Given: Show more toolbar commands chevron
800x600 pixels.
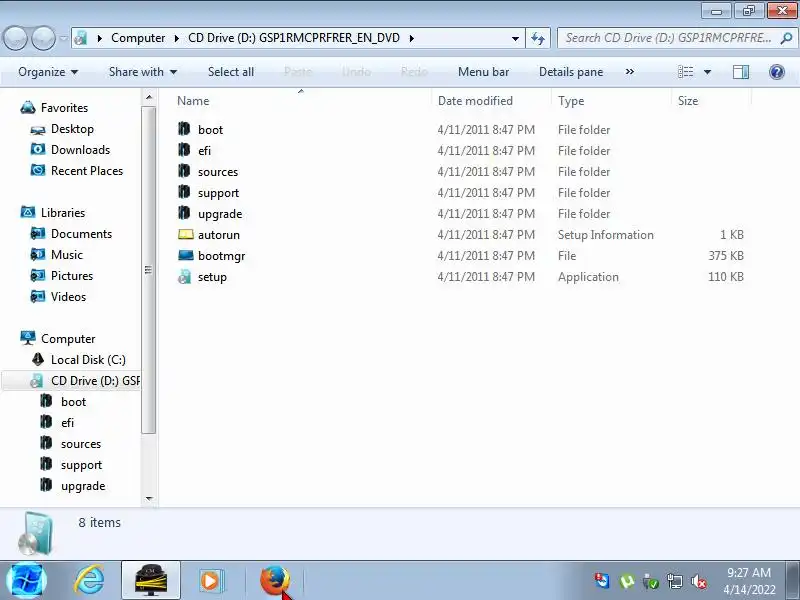Looking at the screenshot, I should point(630,72).
